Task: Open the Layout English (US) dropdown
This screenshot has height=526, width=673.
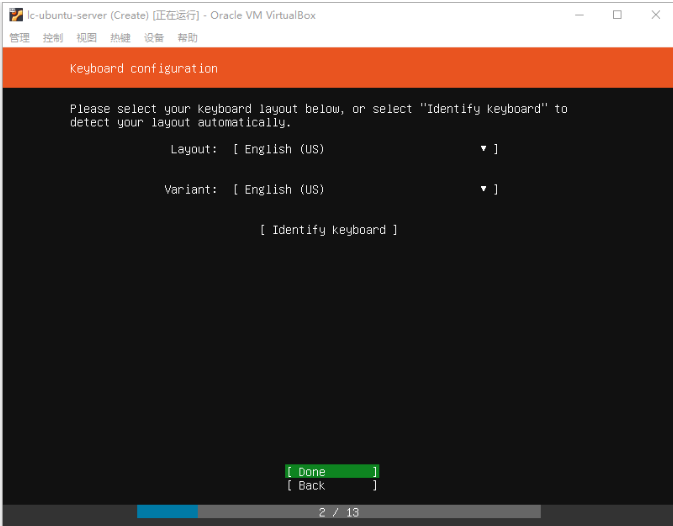Action: point(366,149)
